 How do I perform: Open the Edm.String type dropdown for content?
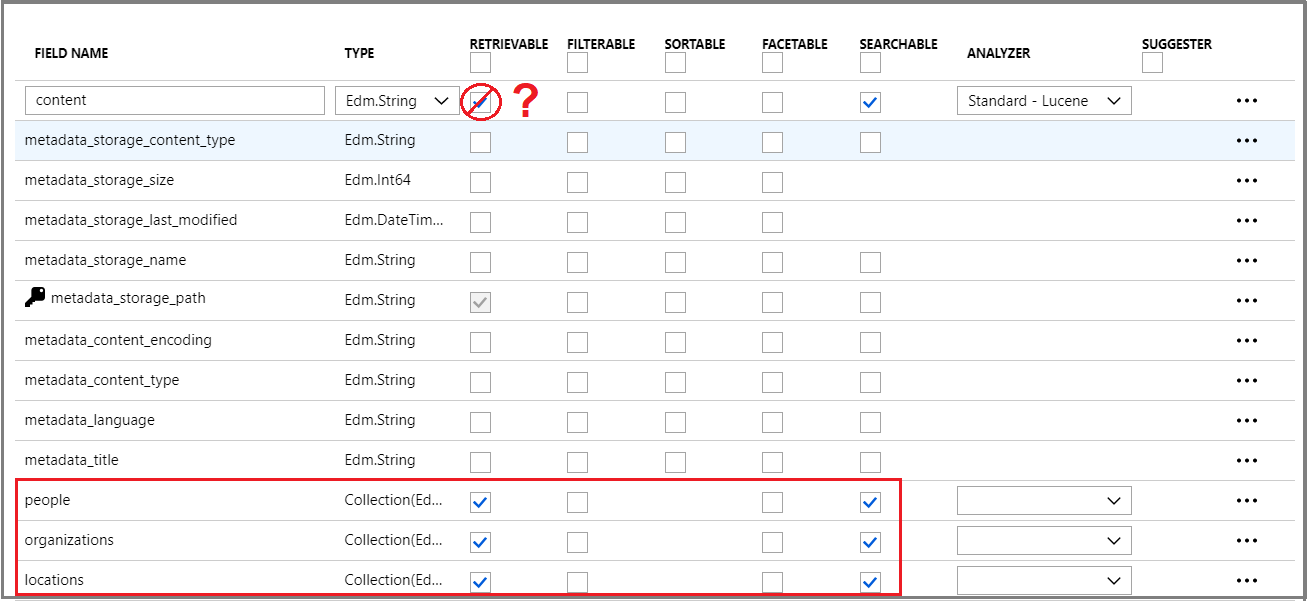coord(397,100)
